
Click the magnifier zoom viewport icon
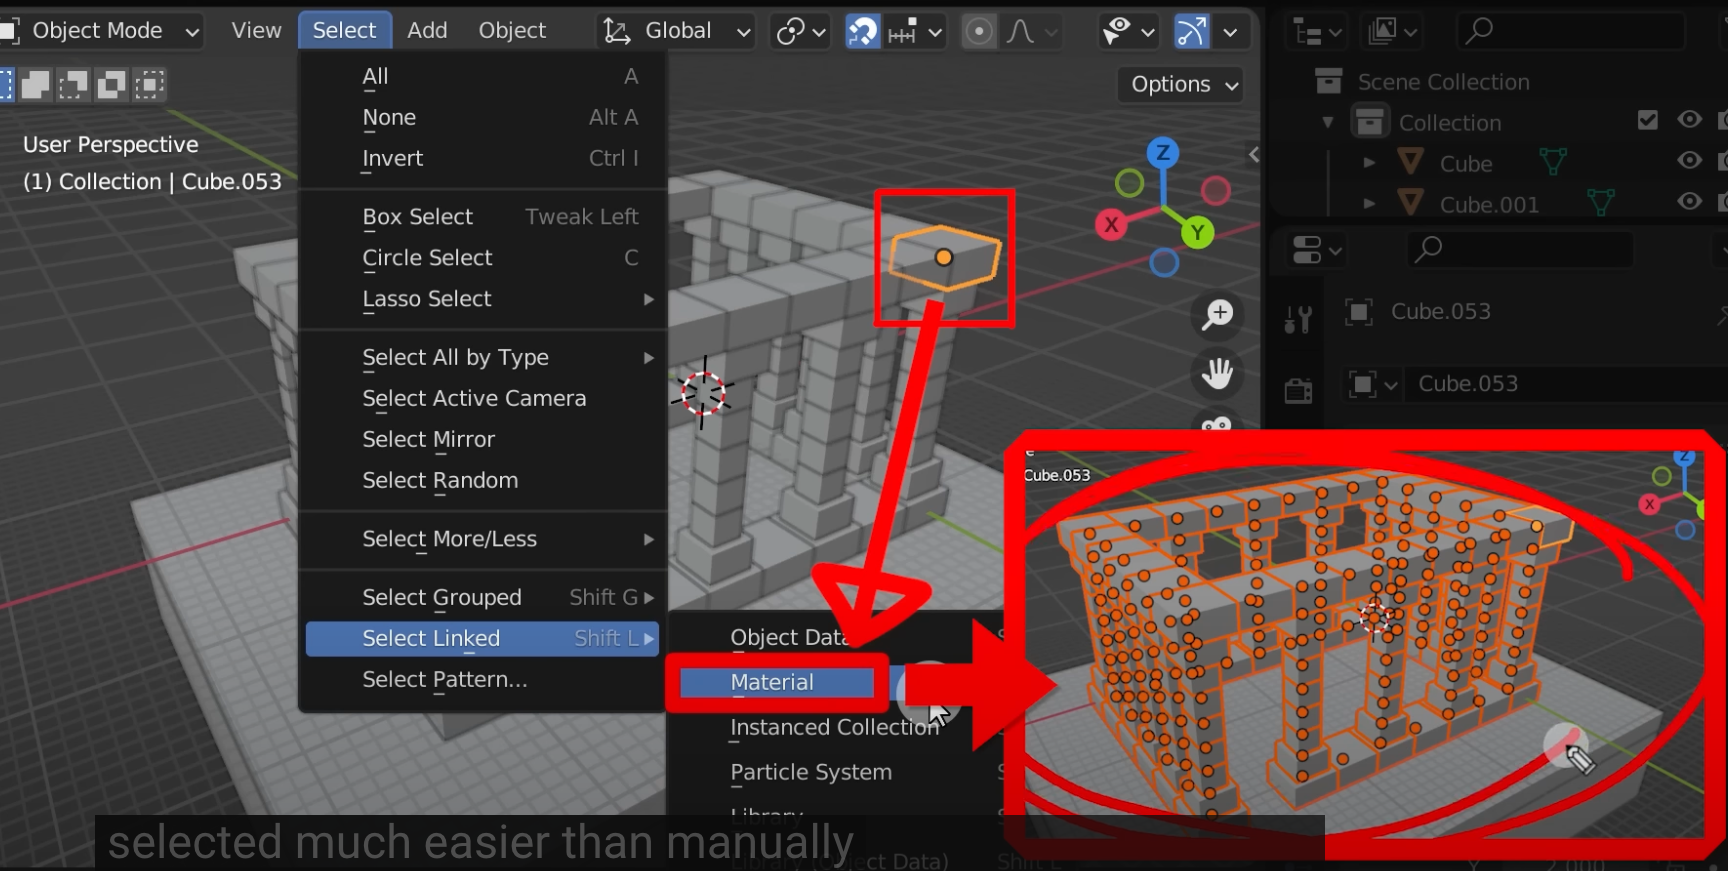(x=1217, y=315)
